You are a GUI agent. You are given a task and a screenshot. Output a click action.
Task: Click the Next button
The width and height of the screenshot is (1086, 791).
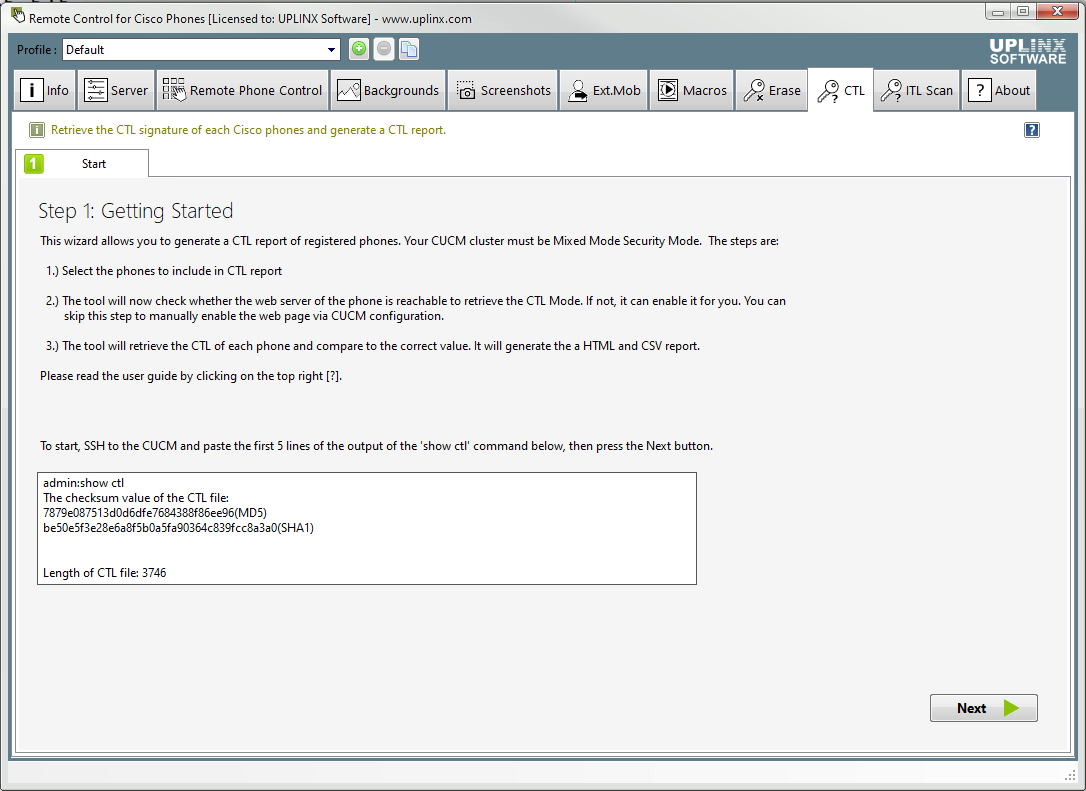point(983,708)
